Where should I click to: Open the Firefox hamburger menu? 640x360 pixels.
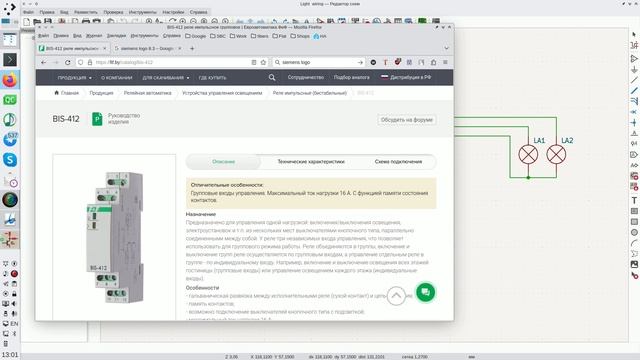[445, 62]
